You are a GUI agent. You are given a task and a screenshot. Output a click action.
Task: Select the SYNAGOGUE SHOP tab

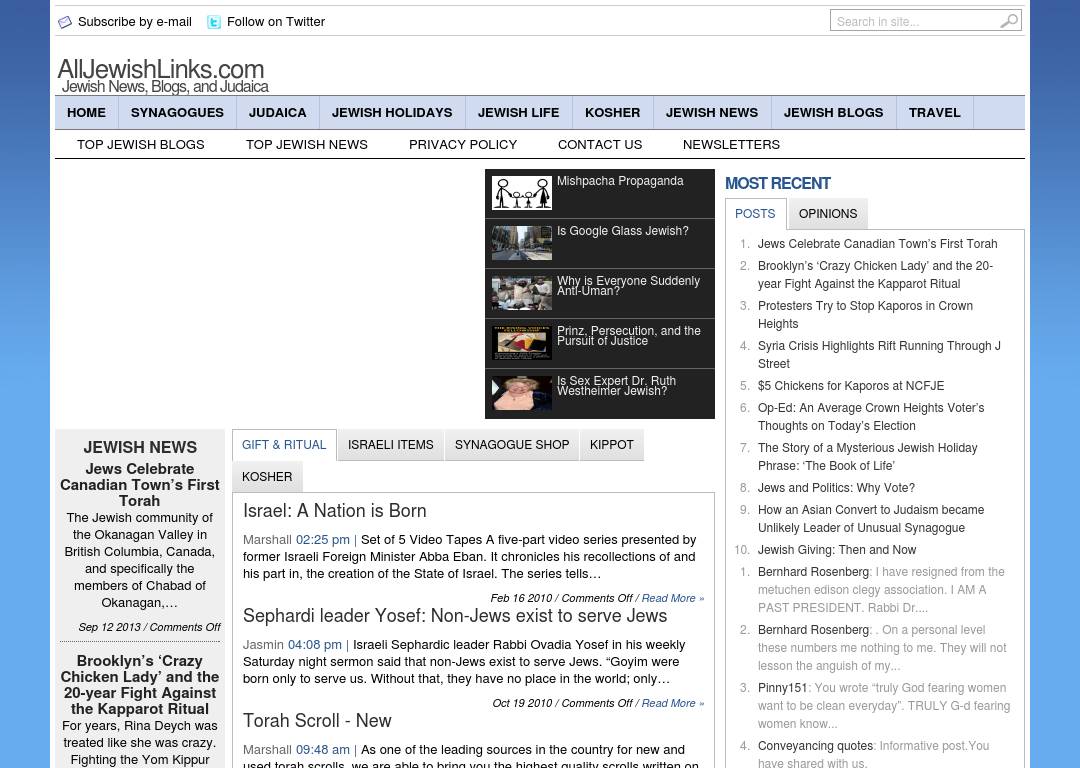click(x=512, y=445)
